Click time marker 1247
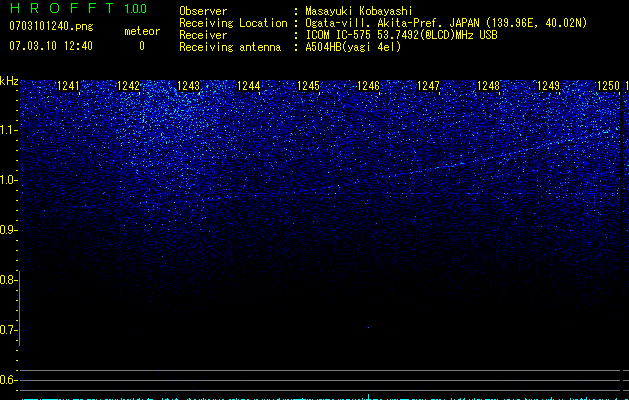Screen dimensions: 629x400 pos(428,86)
